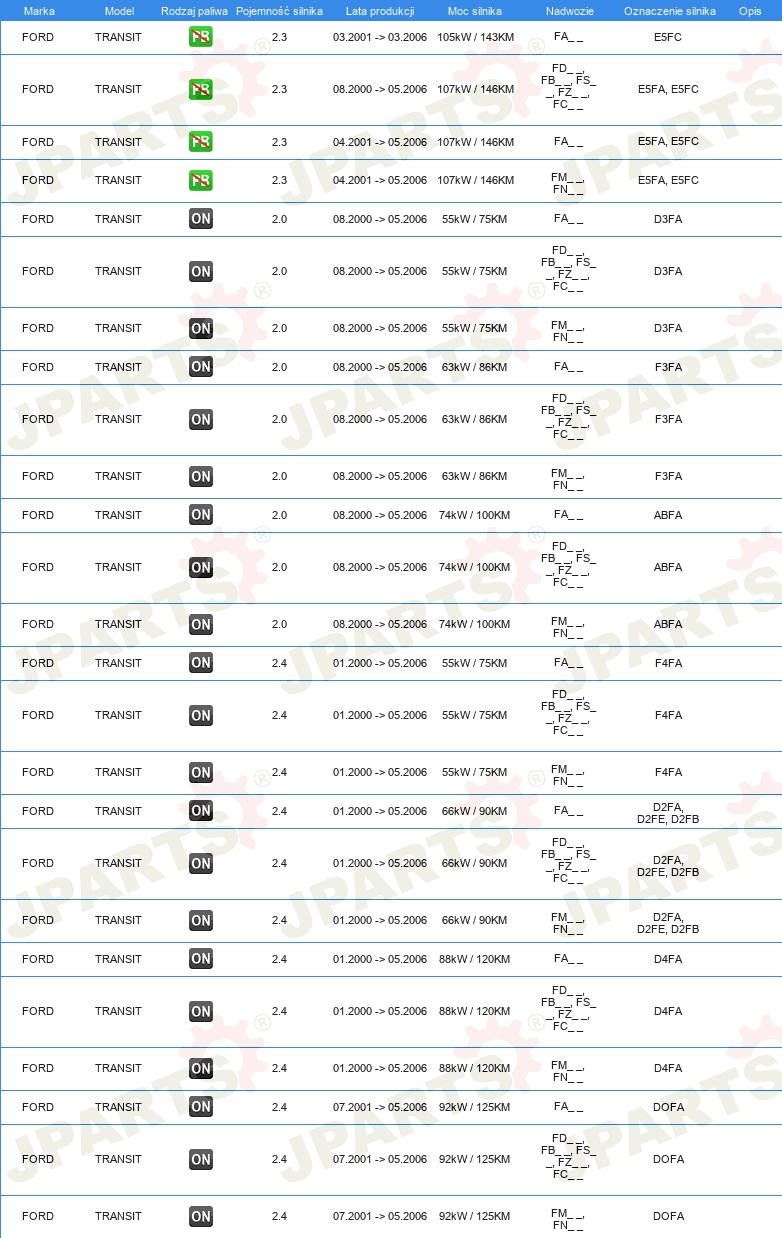Click the Lata produkcji column header
The height and width of the screenshot is (1238, 782).
tap(380, 11)
